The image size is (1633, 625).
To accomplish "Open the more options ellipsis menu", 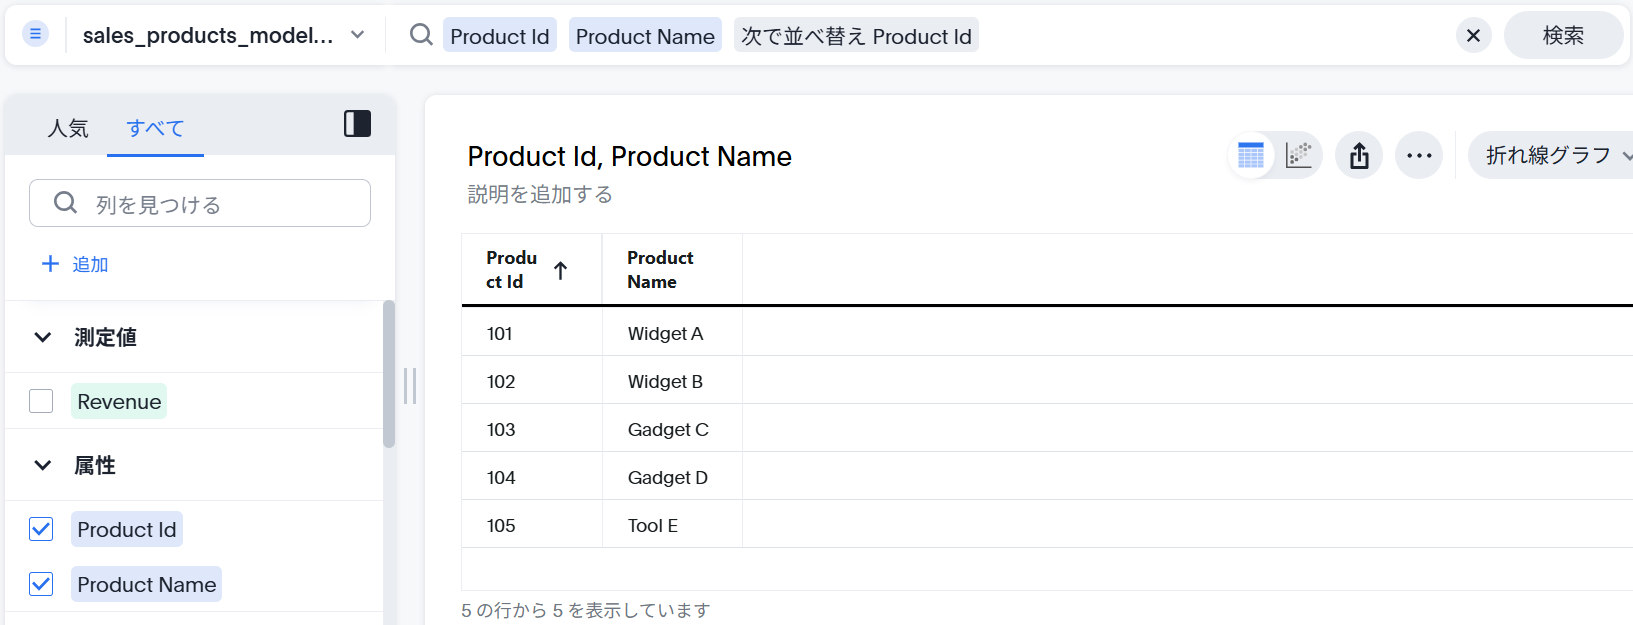I will pyautogui.click(x=1419, y=156).
